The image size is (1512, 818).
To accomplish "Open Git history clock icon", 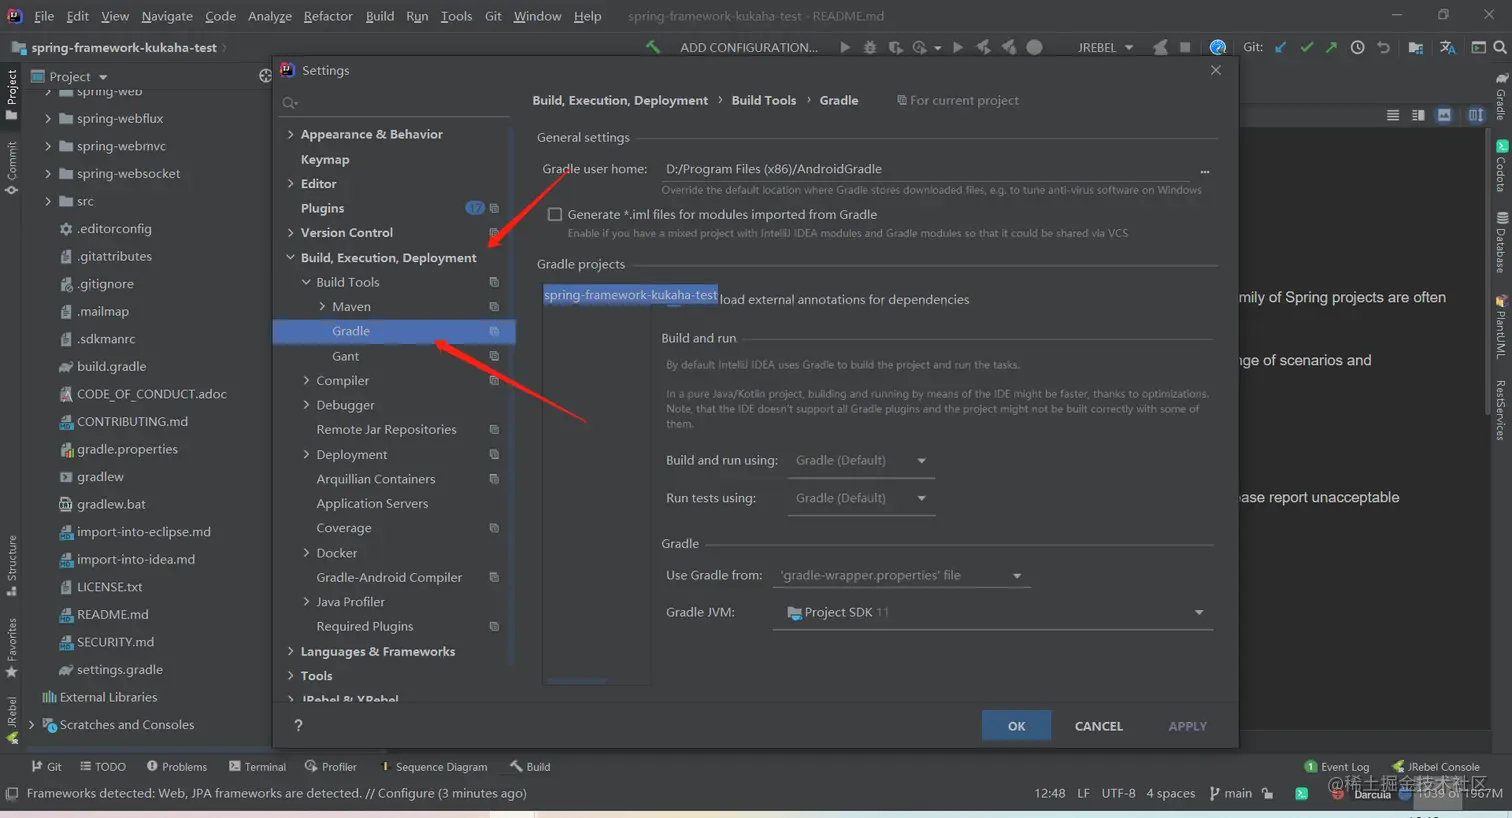I will 1357,47.
